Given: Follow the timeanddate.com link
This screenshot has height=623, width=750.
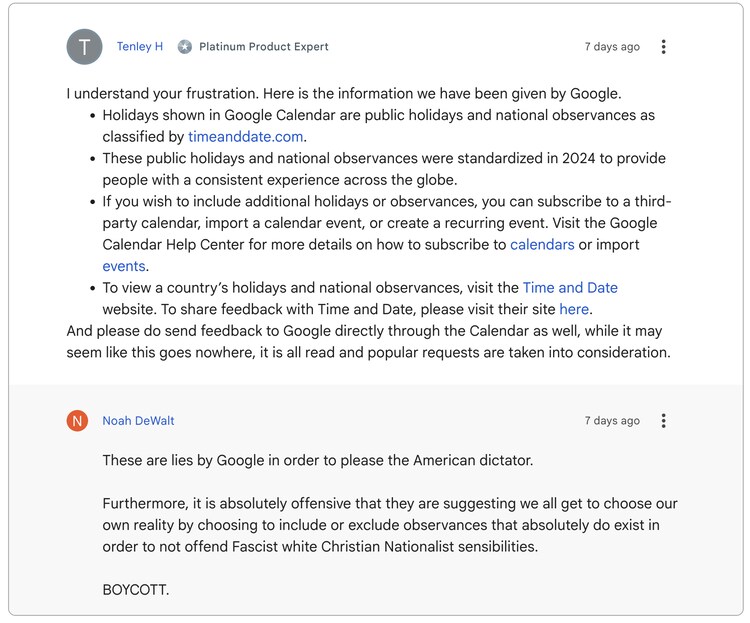Looking at the screenshot, I should [246, 137].
